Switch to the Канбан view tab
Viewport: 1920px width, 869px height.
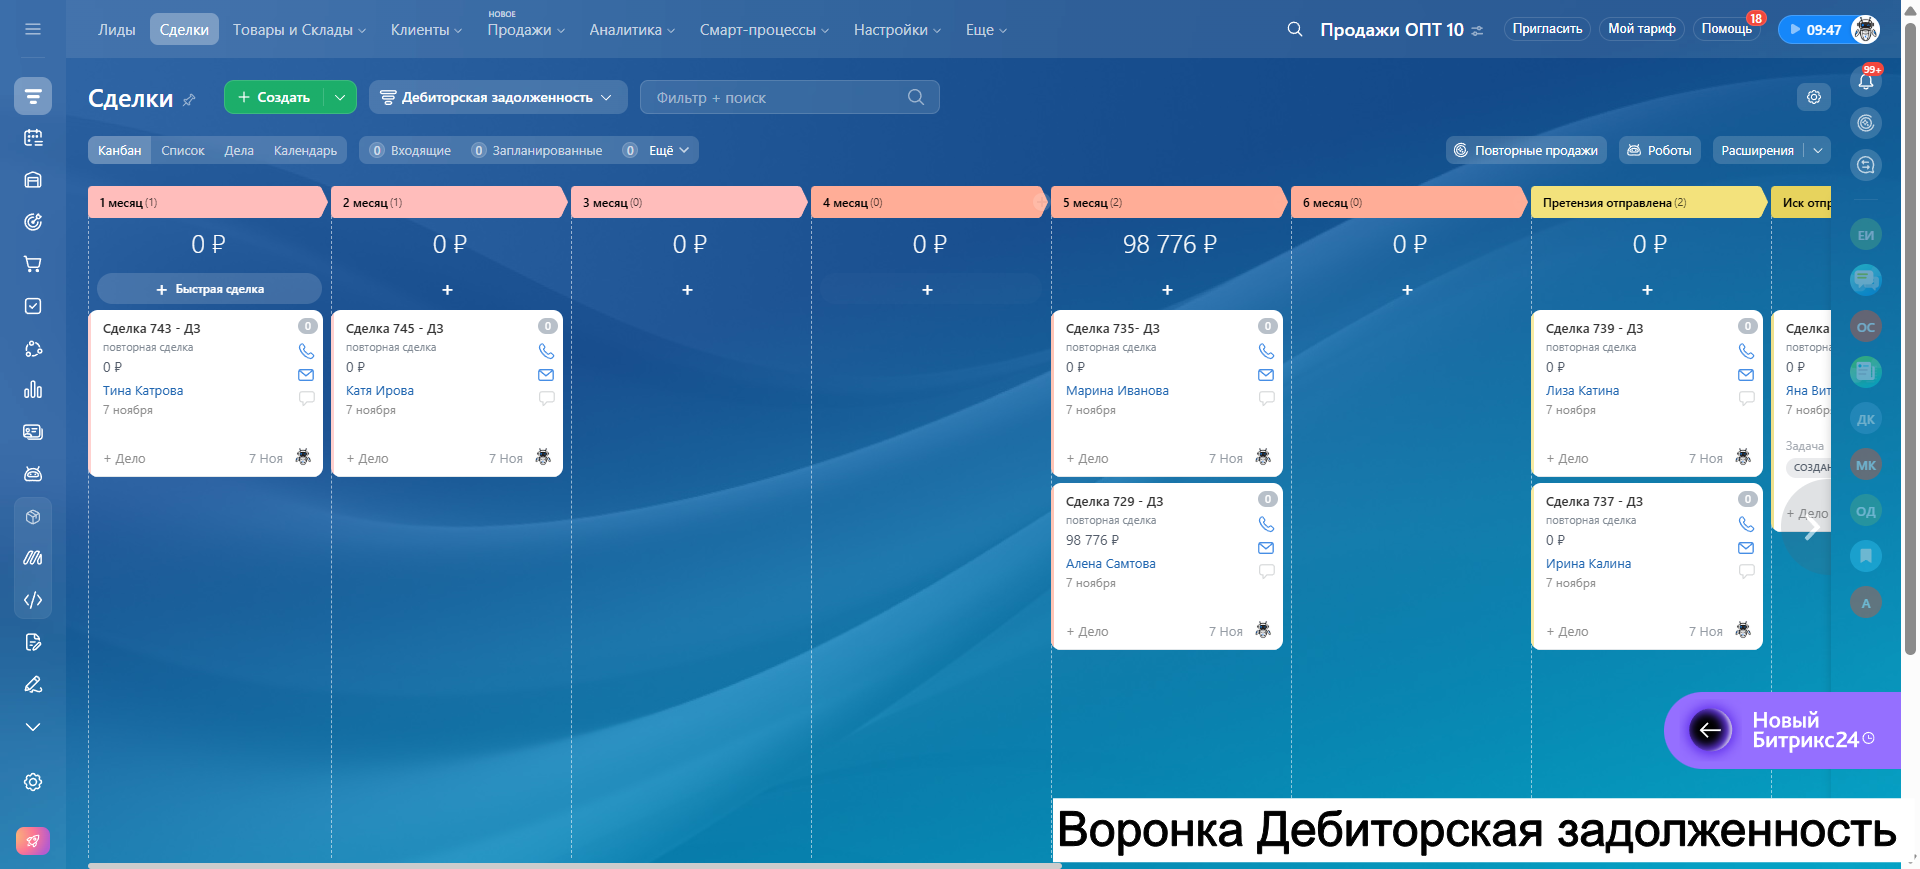pos(120,150)
